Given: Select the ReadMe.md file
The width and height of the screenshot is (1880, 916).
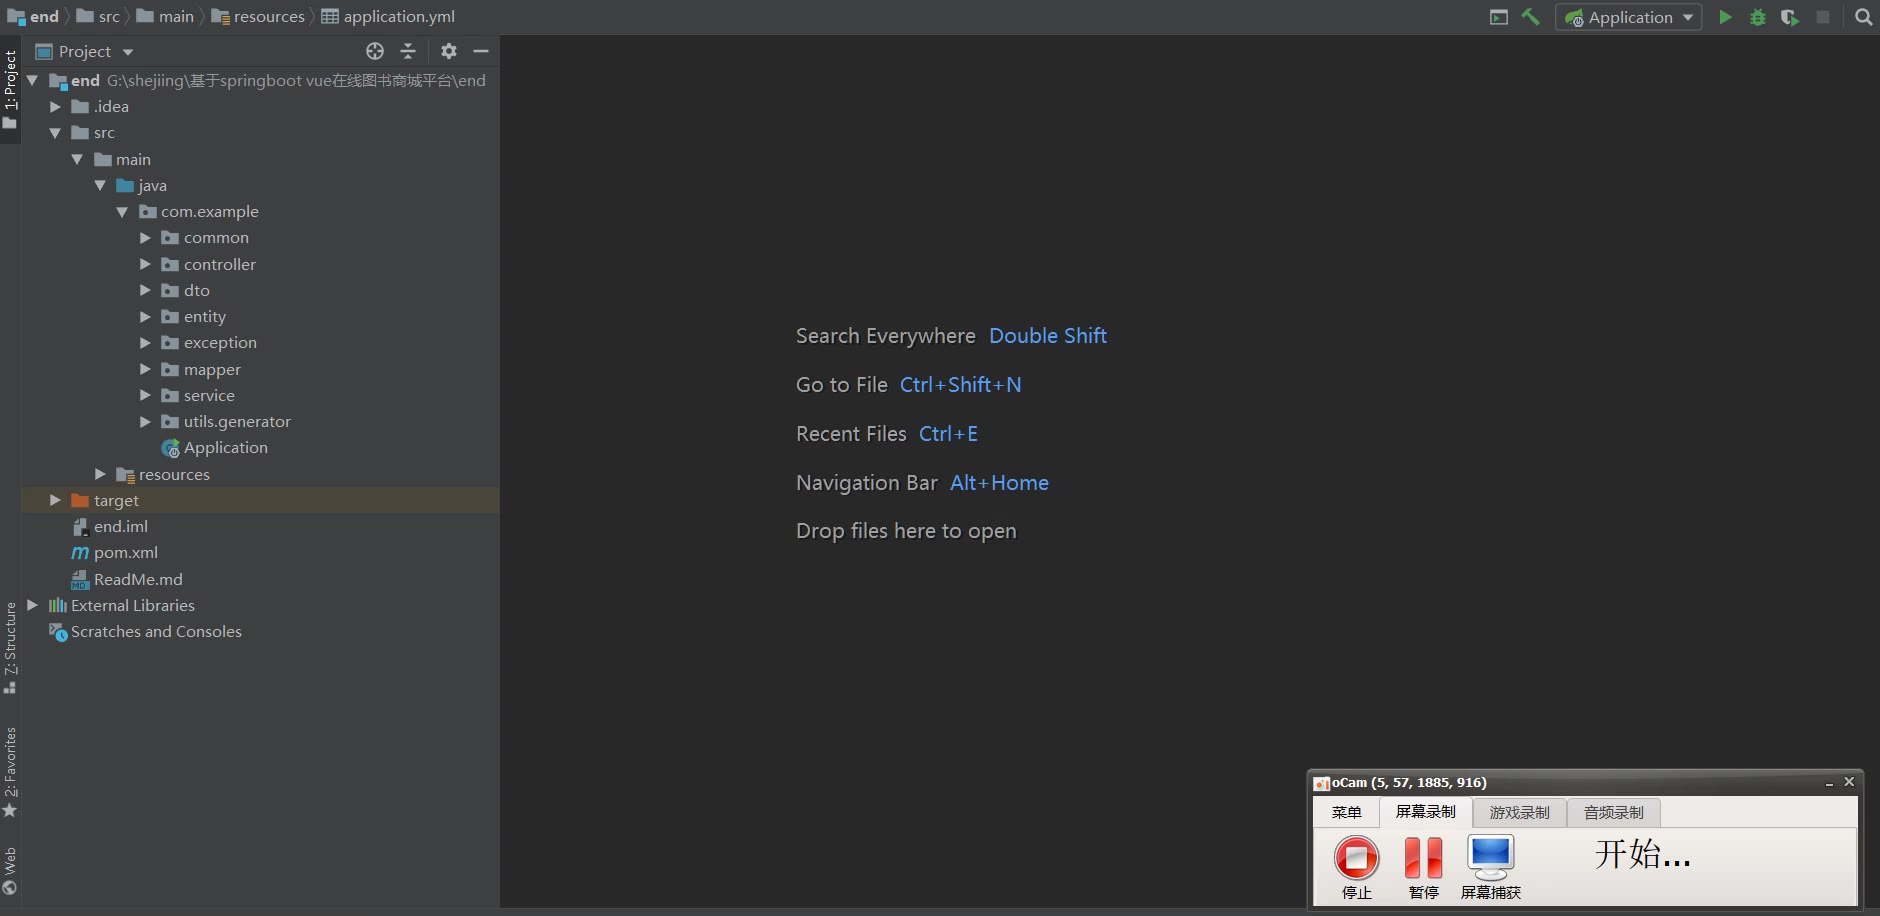Looking at the screenshot, I should pyautogui.click(x=138, y=579).
